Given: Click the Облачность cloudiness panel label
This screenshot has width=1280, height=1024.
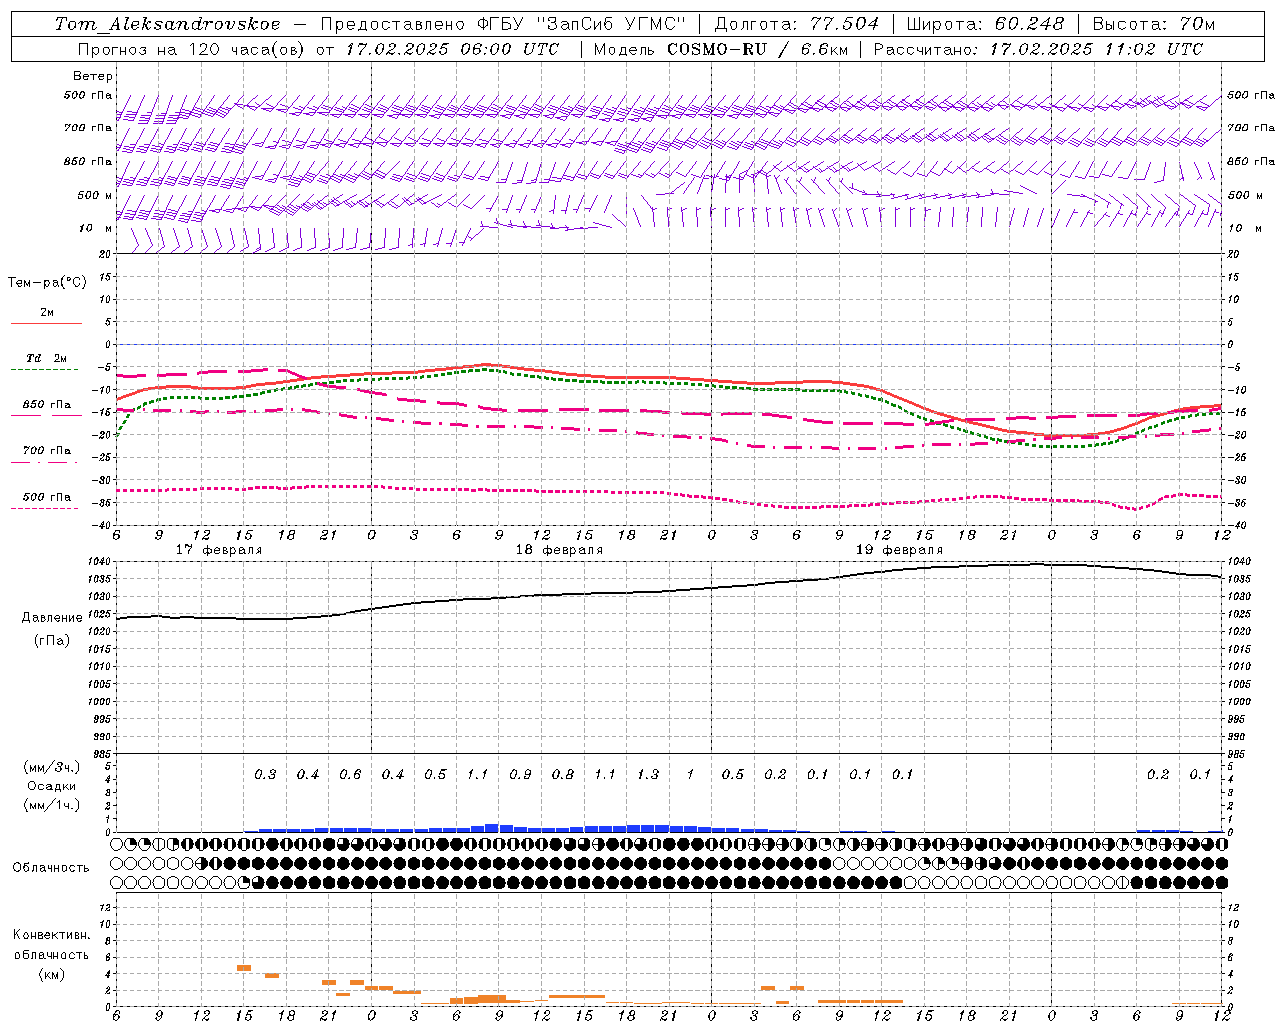Looking at the screenshot, I should pos(51,868).
